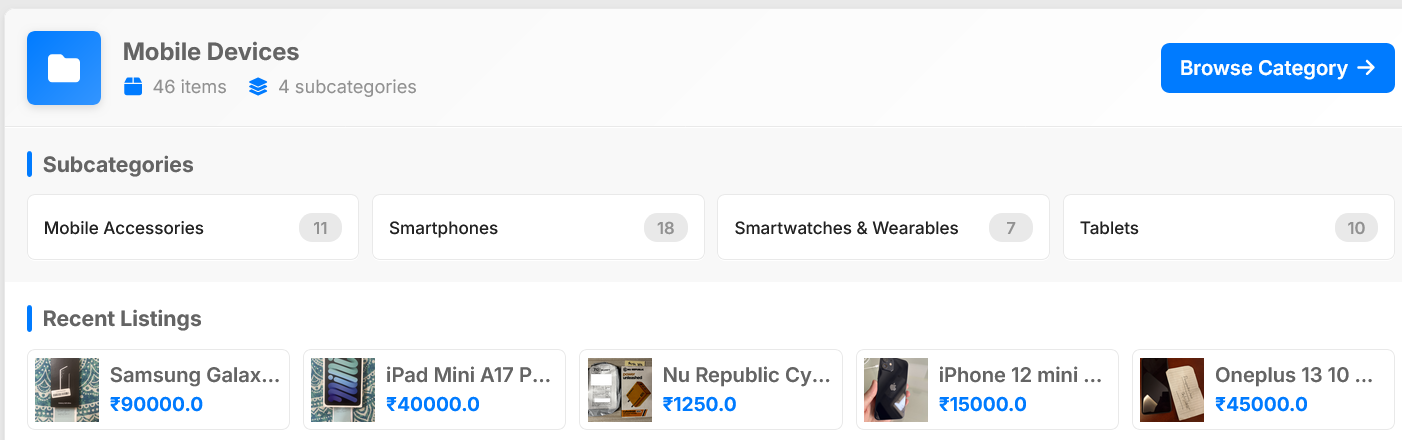Click the 11 count badge on Mobile Accessories
The image size is (1402, 440).
(x=320, y=228)
